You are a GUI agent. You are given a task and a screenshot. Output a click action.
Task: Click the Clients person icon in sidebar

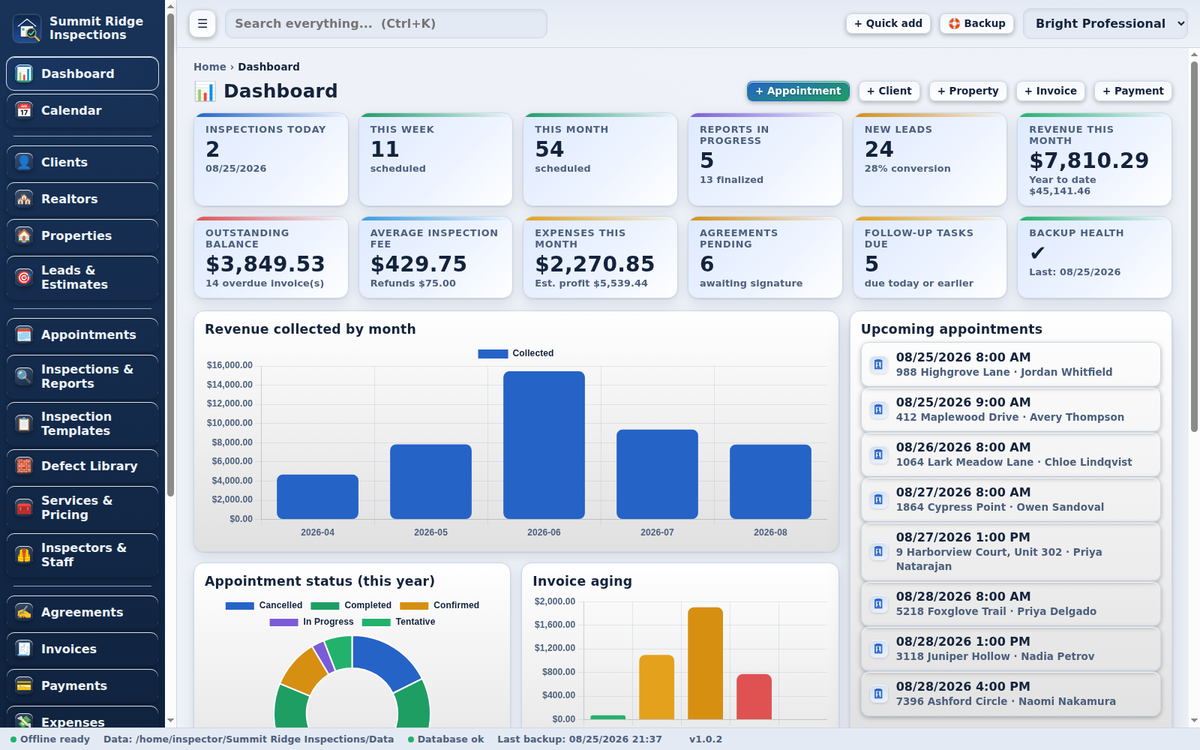click(24, 162)
